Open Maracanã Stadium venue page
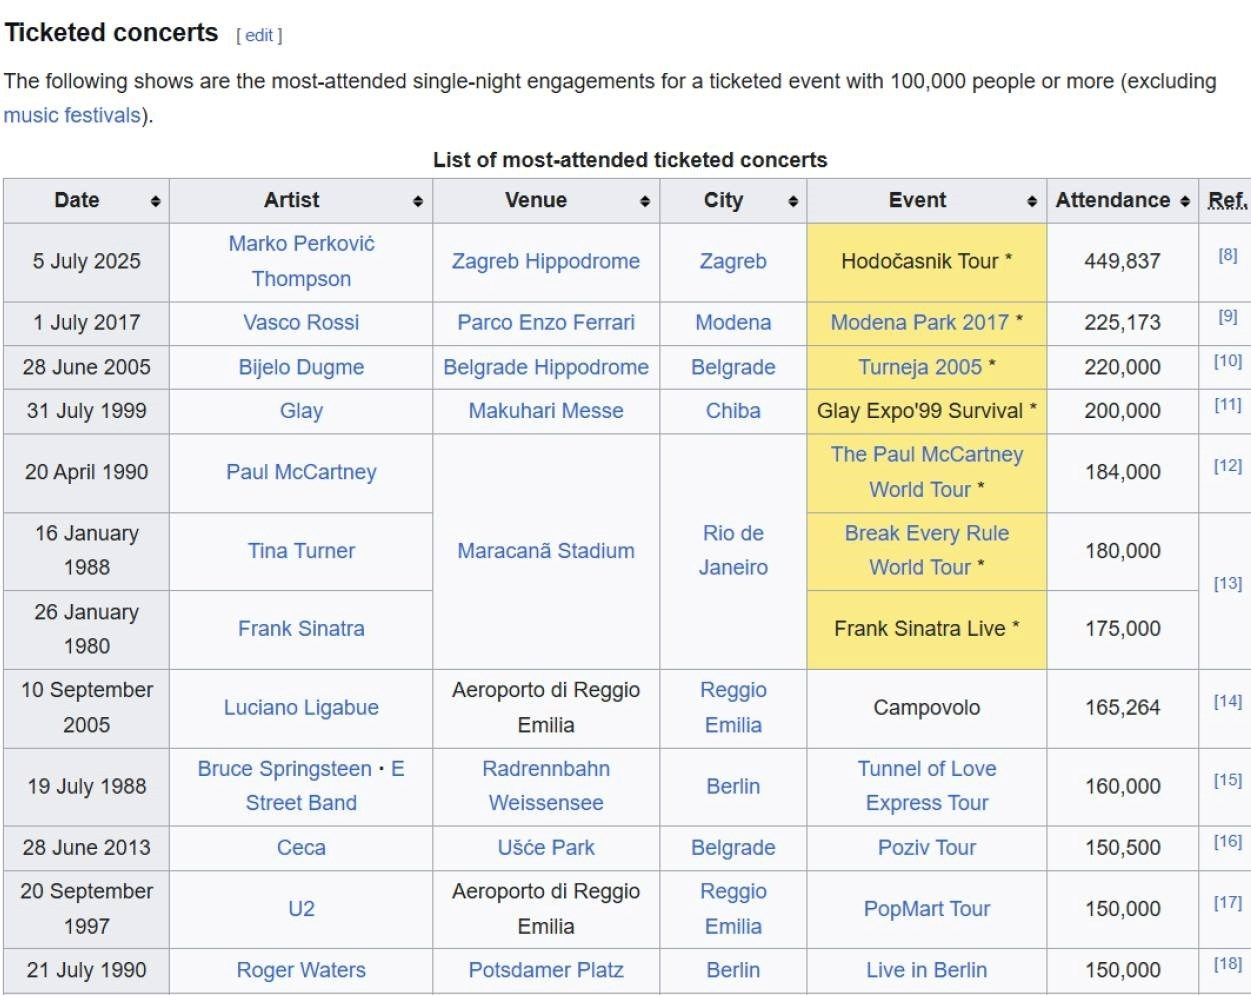The height and width of the screenshot is (995, 1251). pos(545,550)
